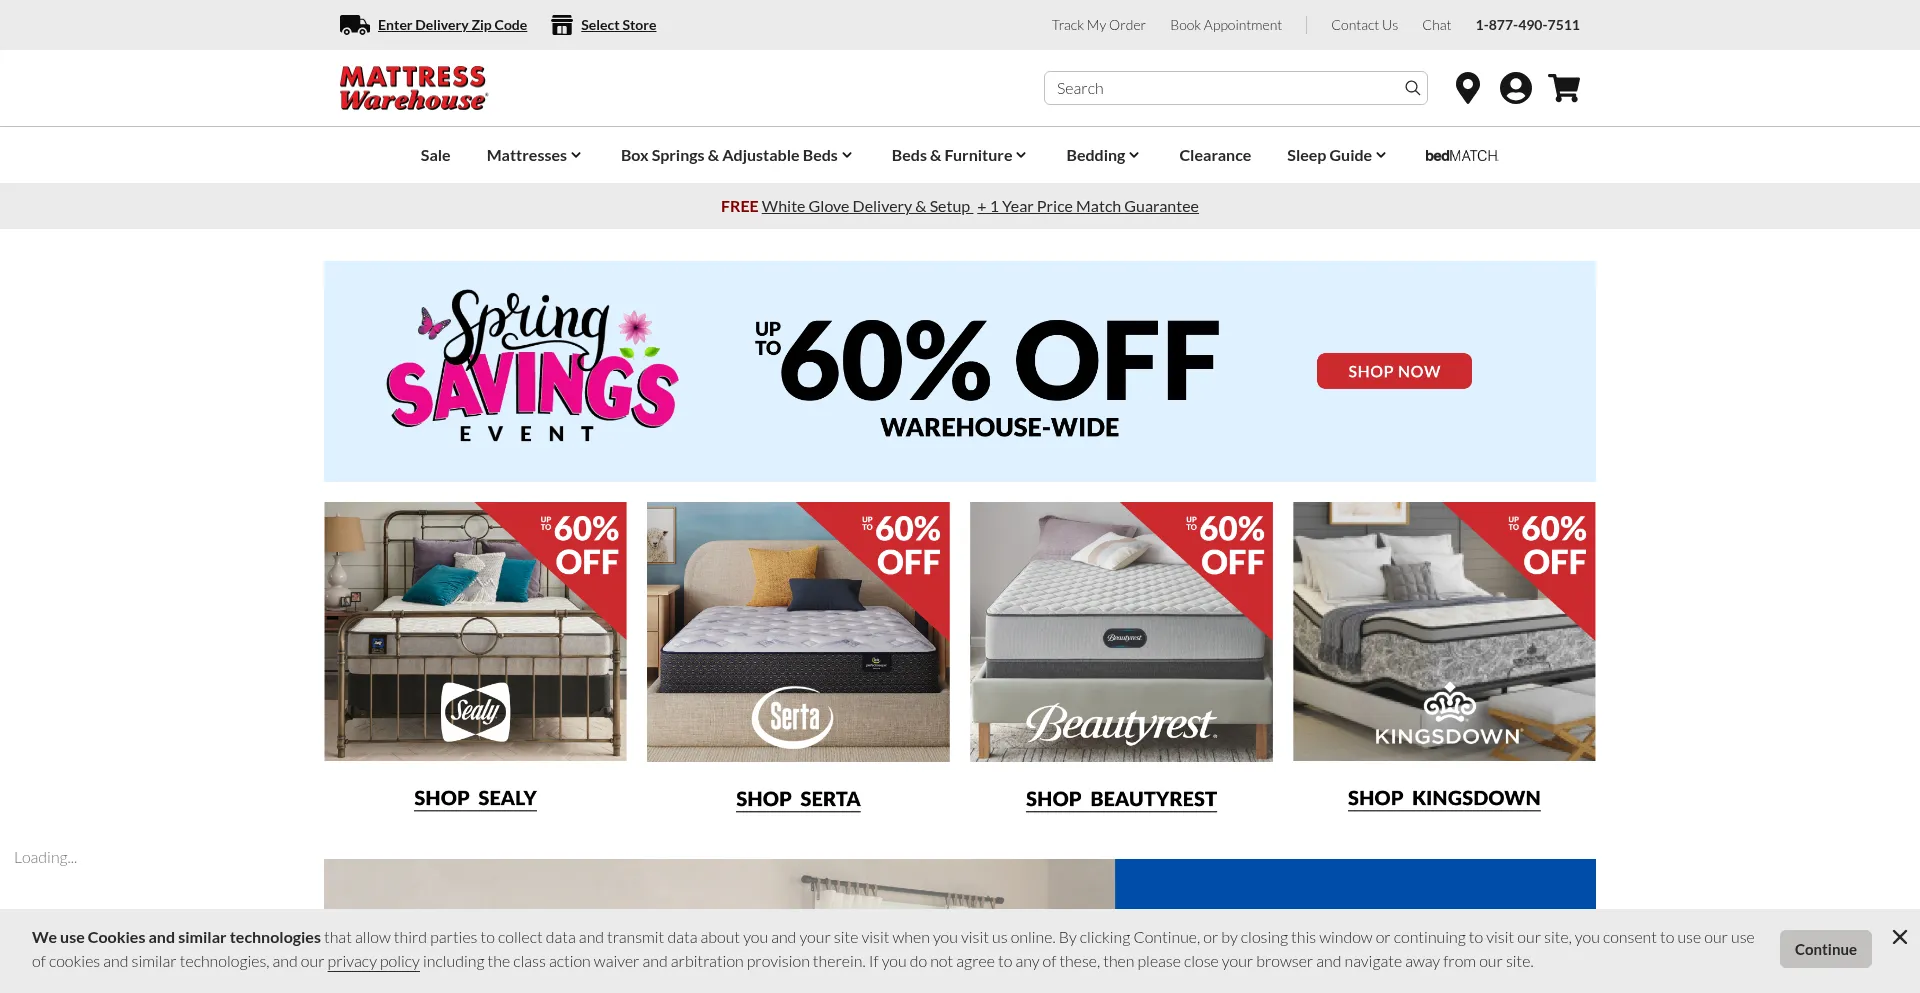Click the search magnifier icon

coord(1412,88)
